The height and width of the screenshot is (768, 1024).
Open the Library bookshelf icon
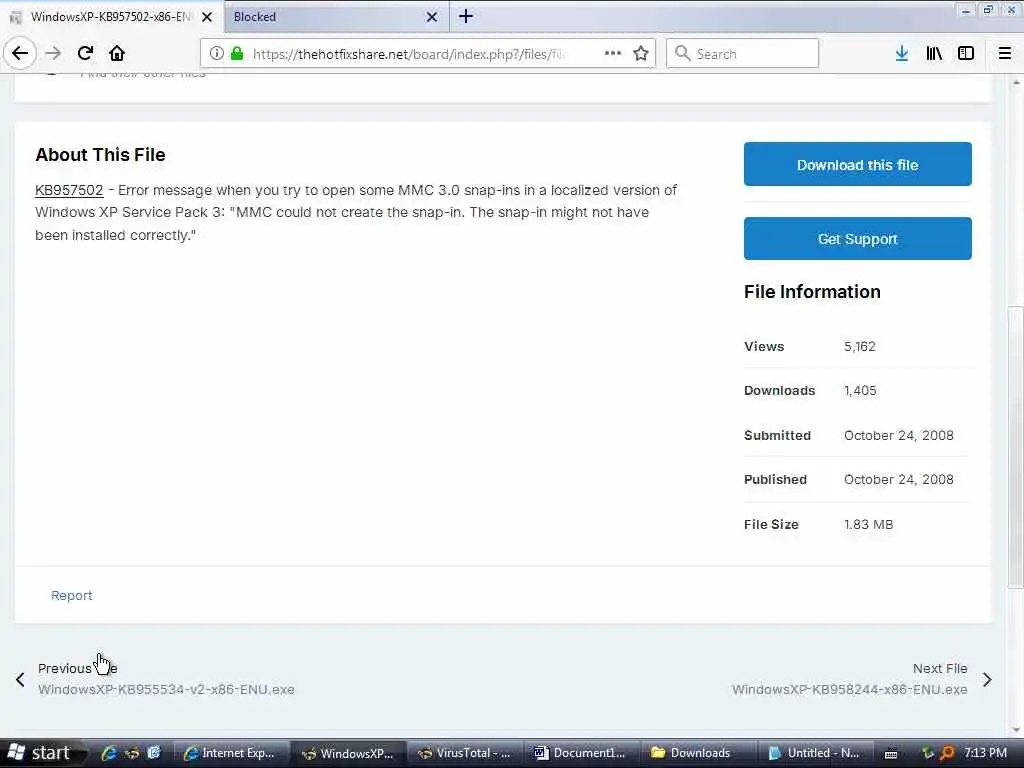click(934, 54)
